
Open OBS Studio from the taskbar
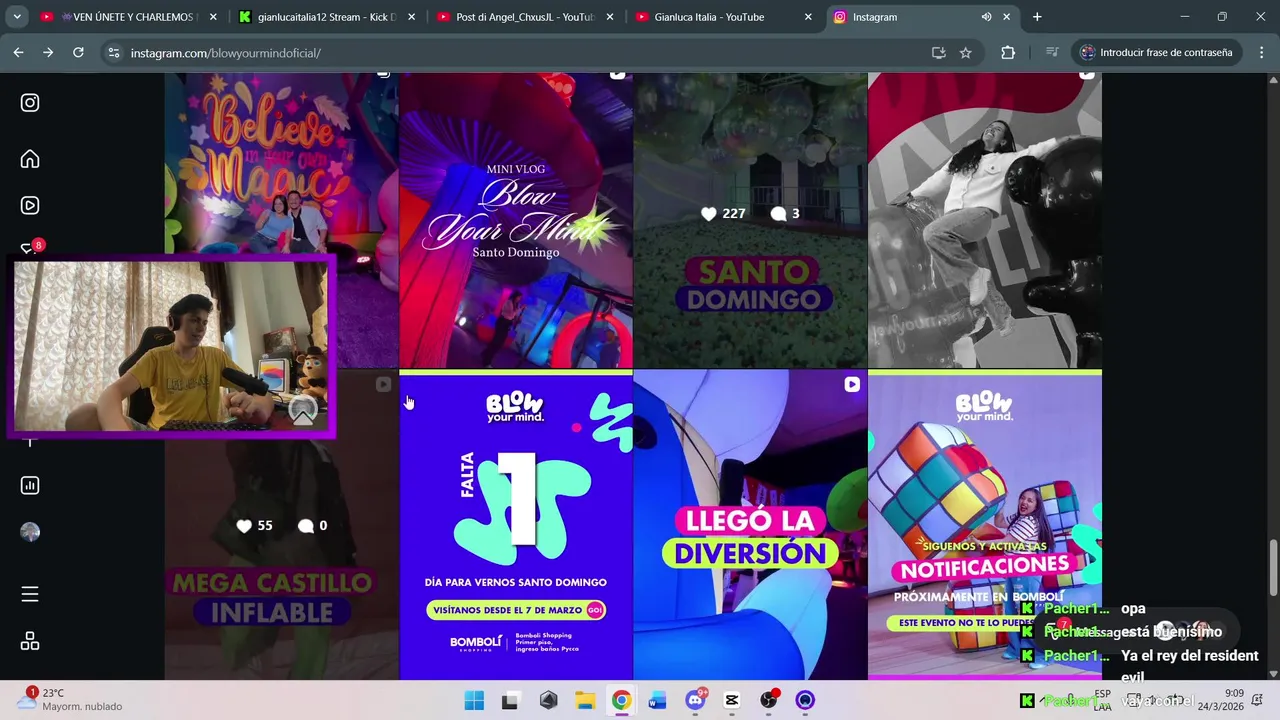(768, 700)
